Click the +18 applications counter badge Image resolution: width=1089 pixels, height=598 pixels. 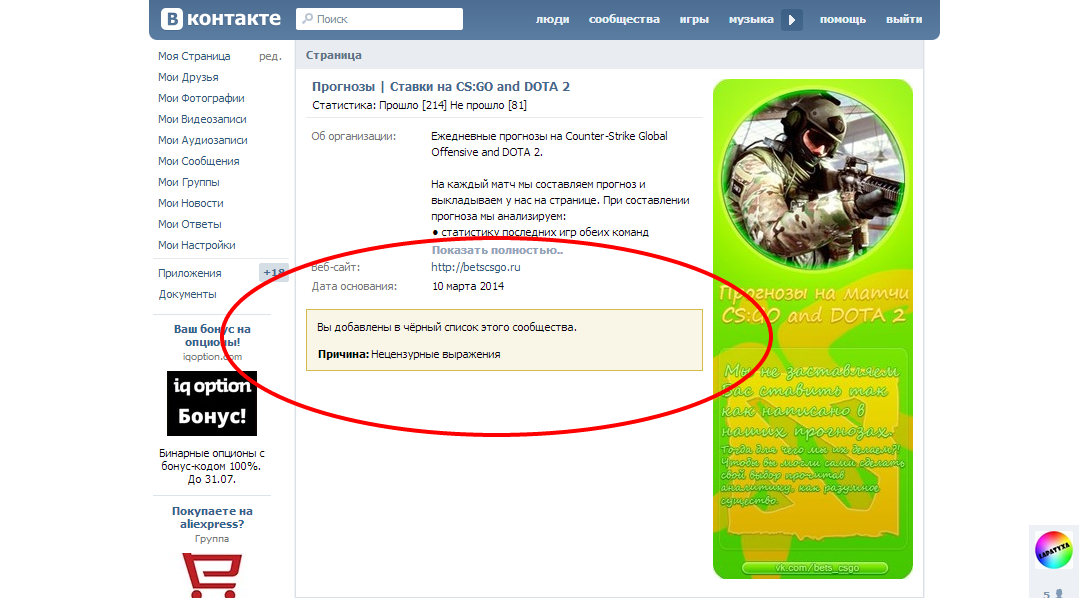[272, 273]
